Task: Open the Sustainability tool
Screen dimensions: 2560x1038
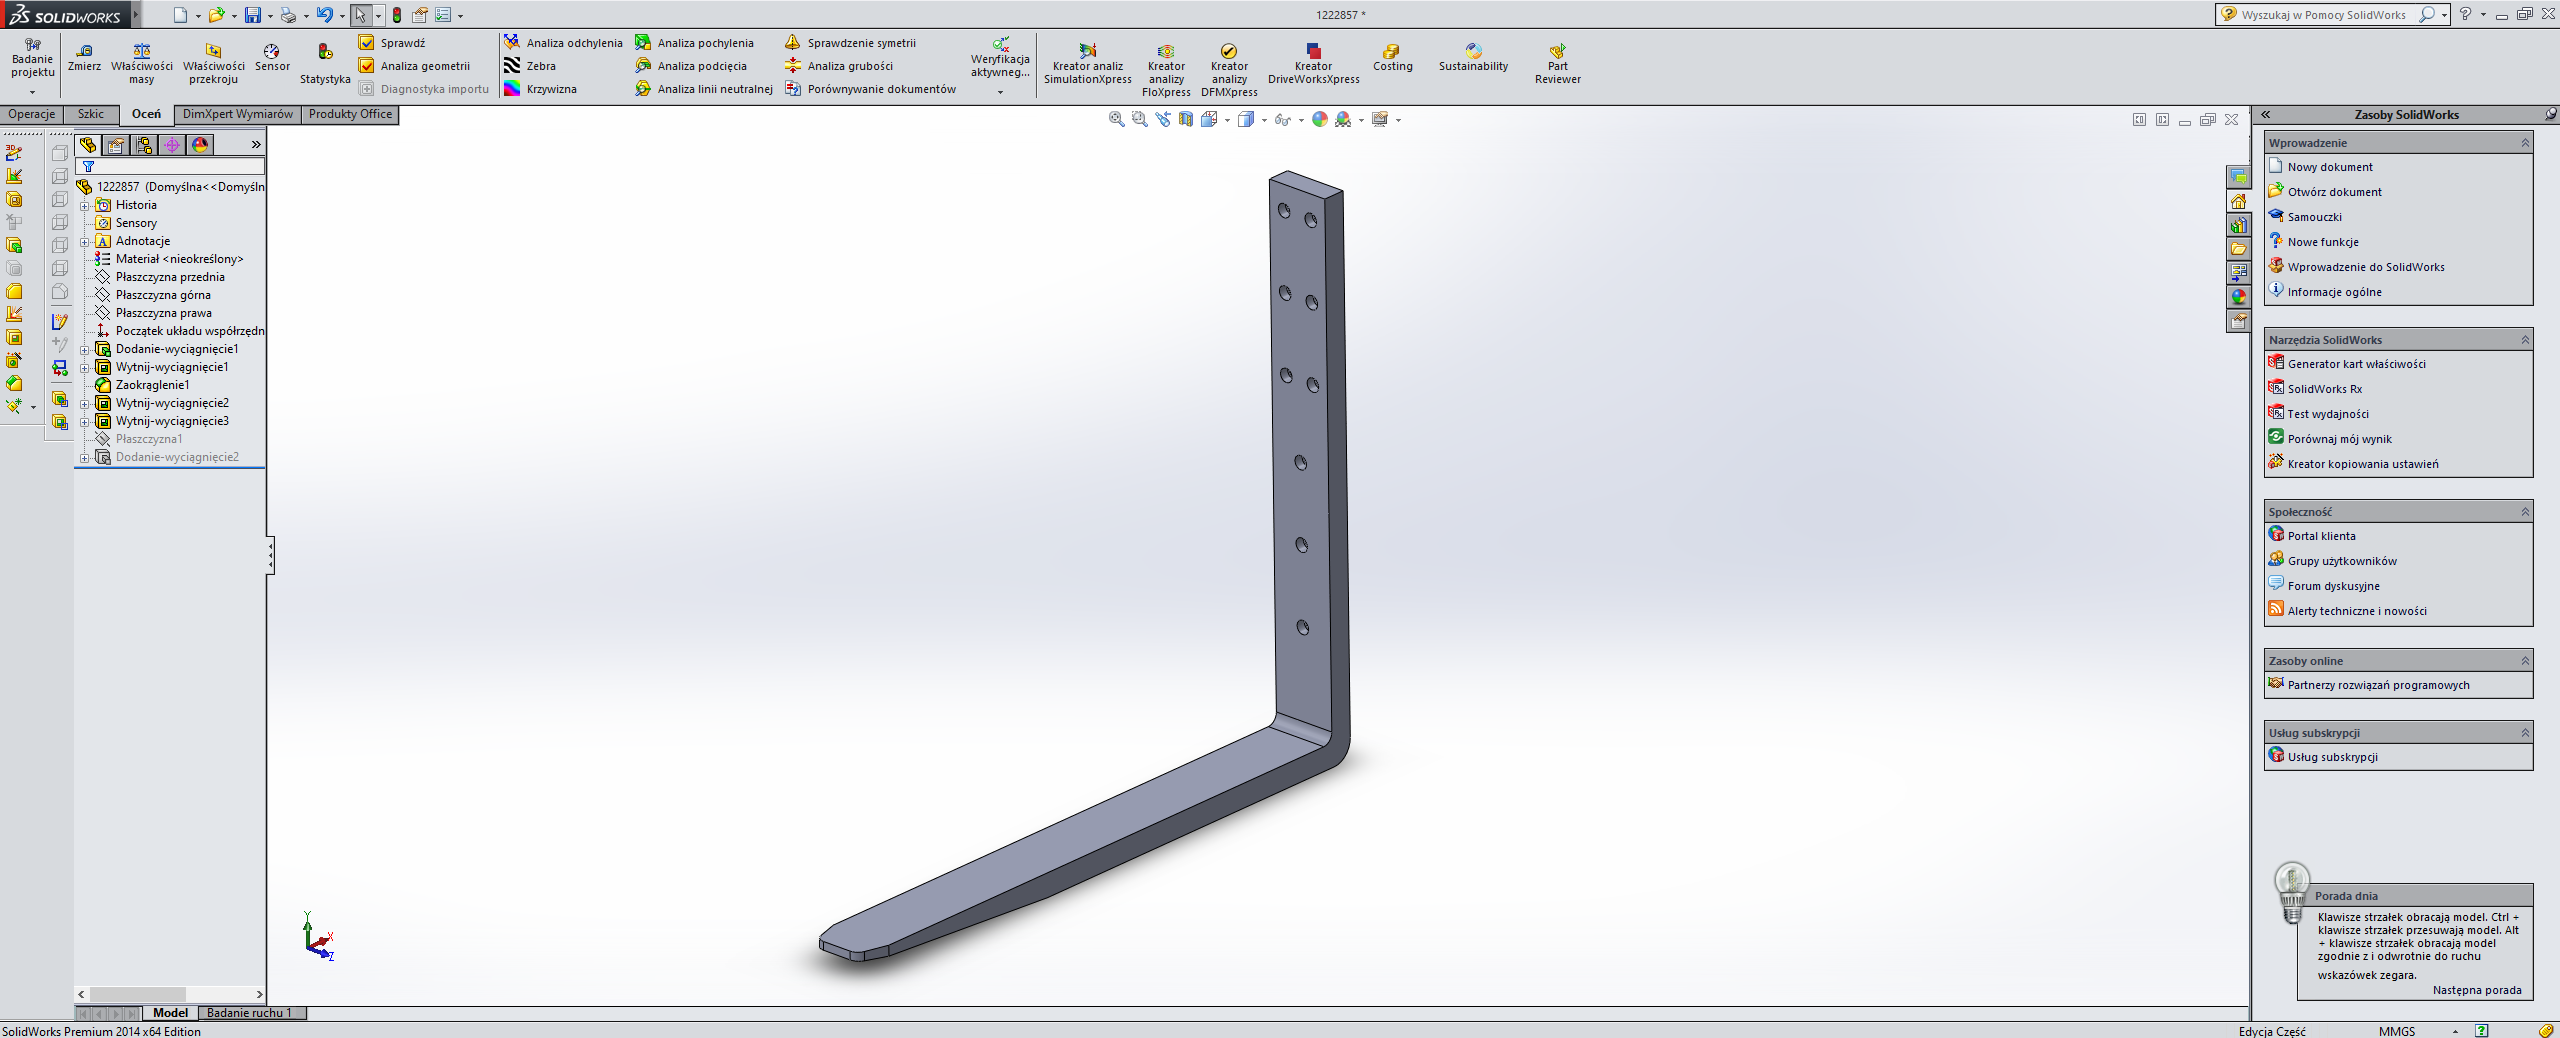Action: pyautogui.click(x=1473, y=58)
